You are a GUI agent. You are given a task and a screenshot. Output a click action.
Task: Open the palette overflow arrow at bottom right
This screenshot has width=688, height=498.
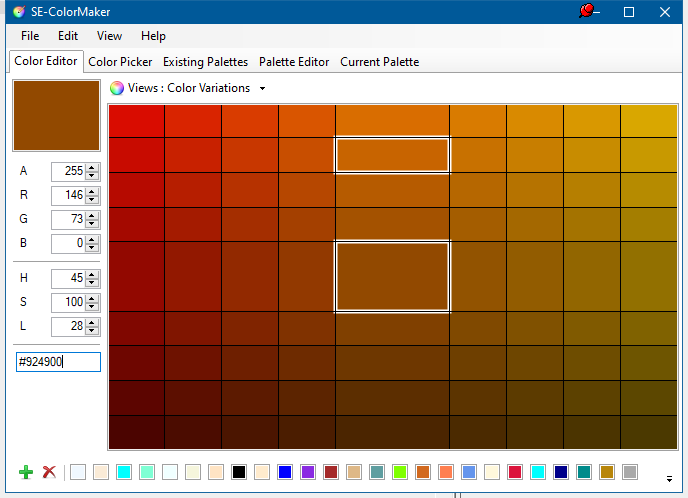(x=669, y=479)
